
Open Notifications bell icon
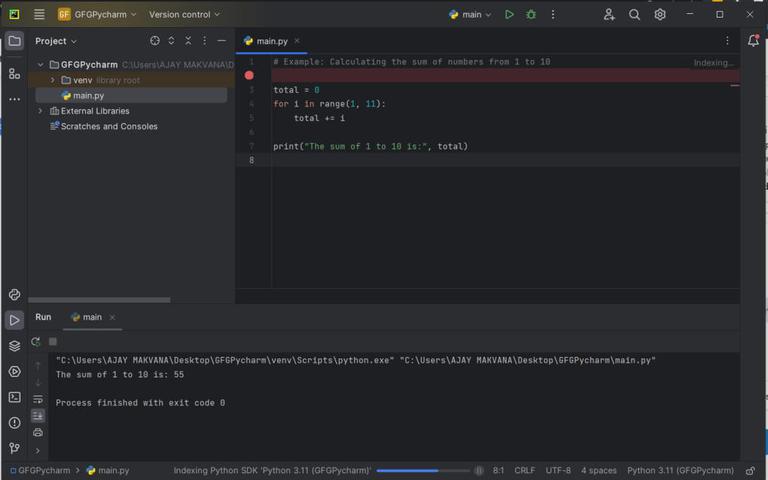[753, 41]
